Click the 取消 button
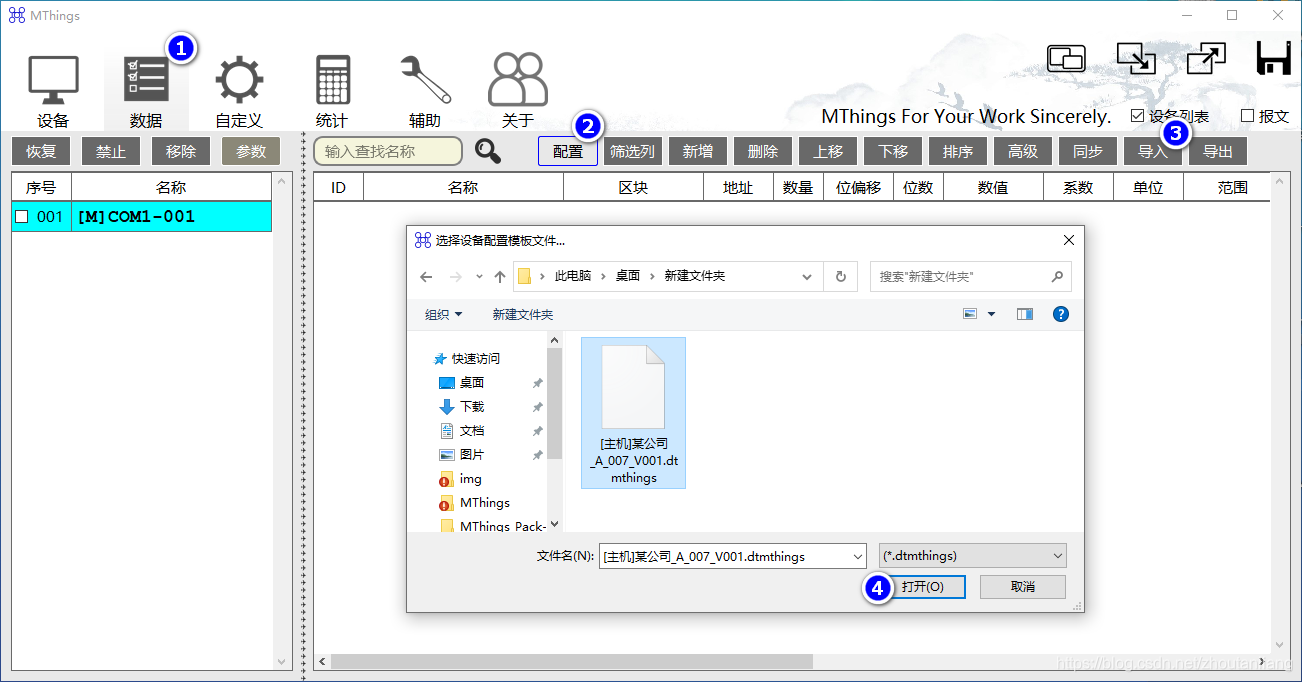Viewport: 1302px width, 682px height. [1023, 587]
